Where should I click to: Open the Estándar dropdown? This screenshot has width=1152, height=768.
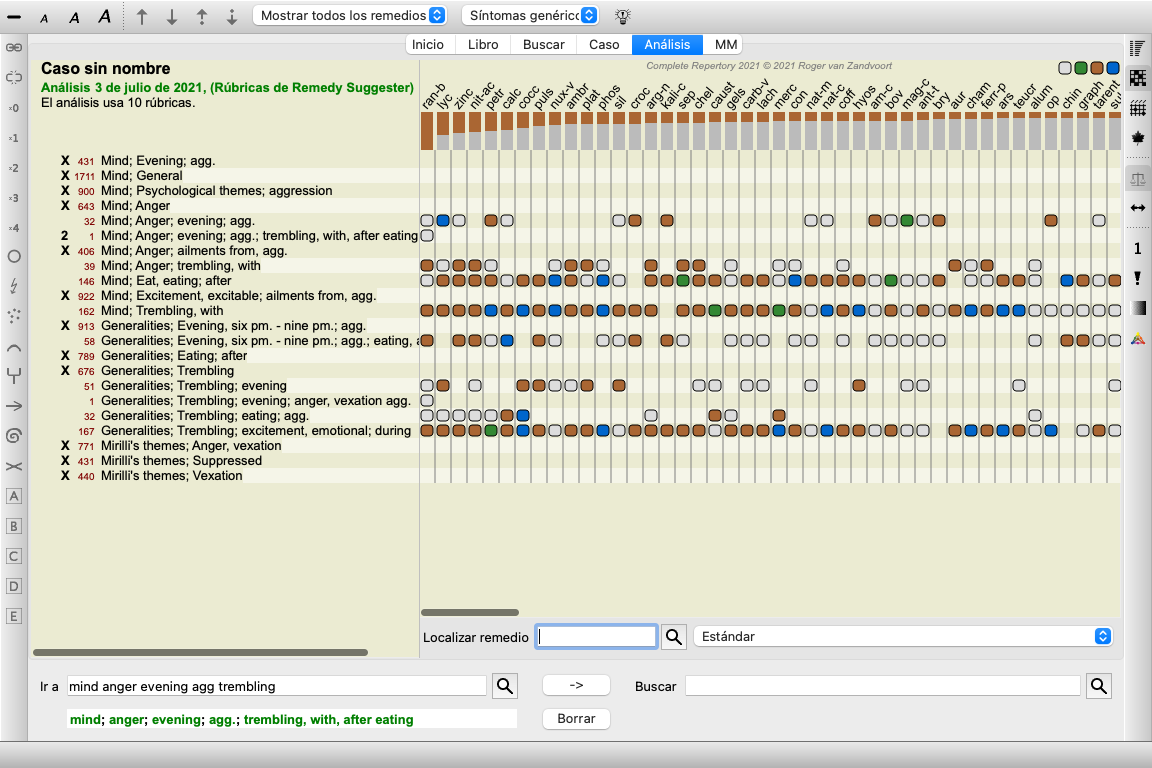[903, 636]
